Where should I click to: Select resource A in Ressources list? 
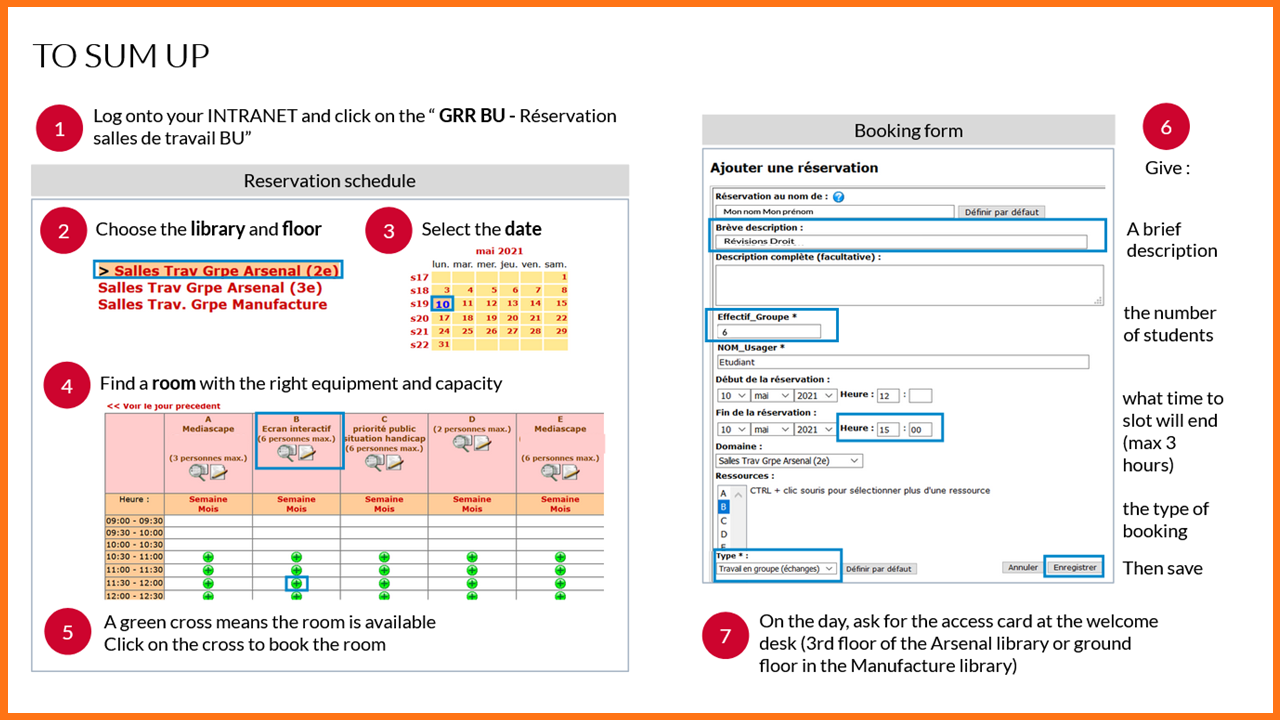tap(724, 493)
